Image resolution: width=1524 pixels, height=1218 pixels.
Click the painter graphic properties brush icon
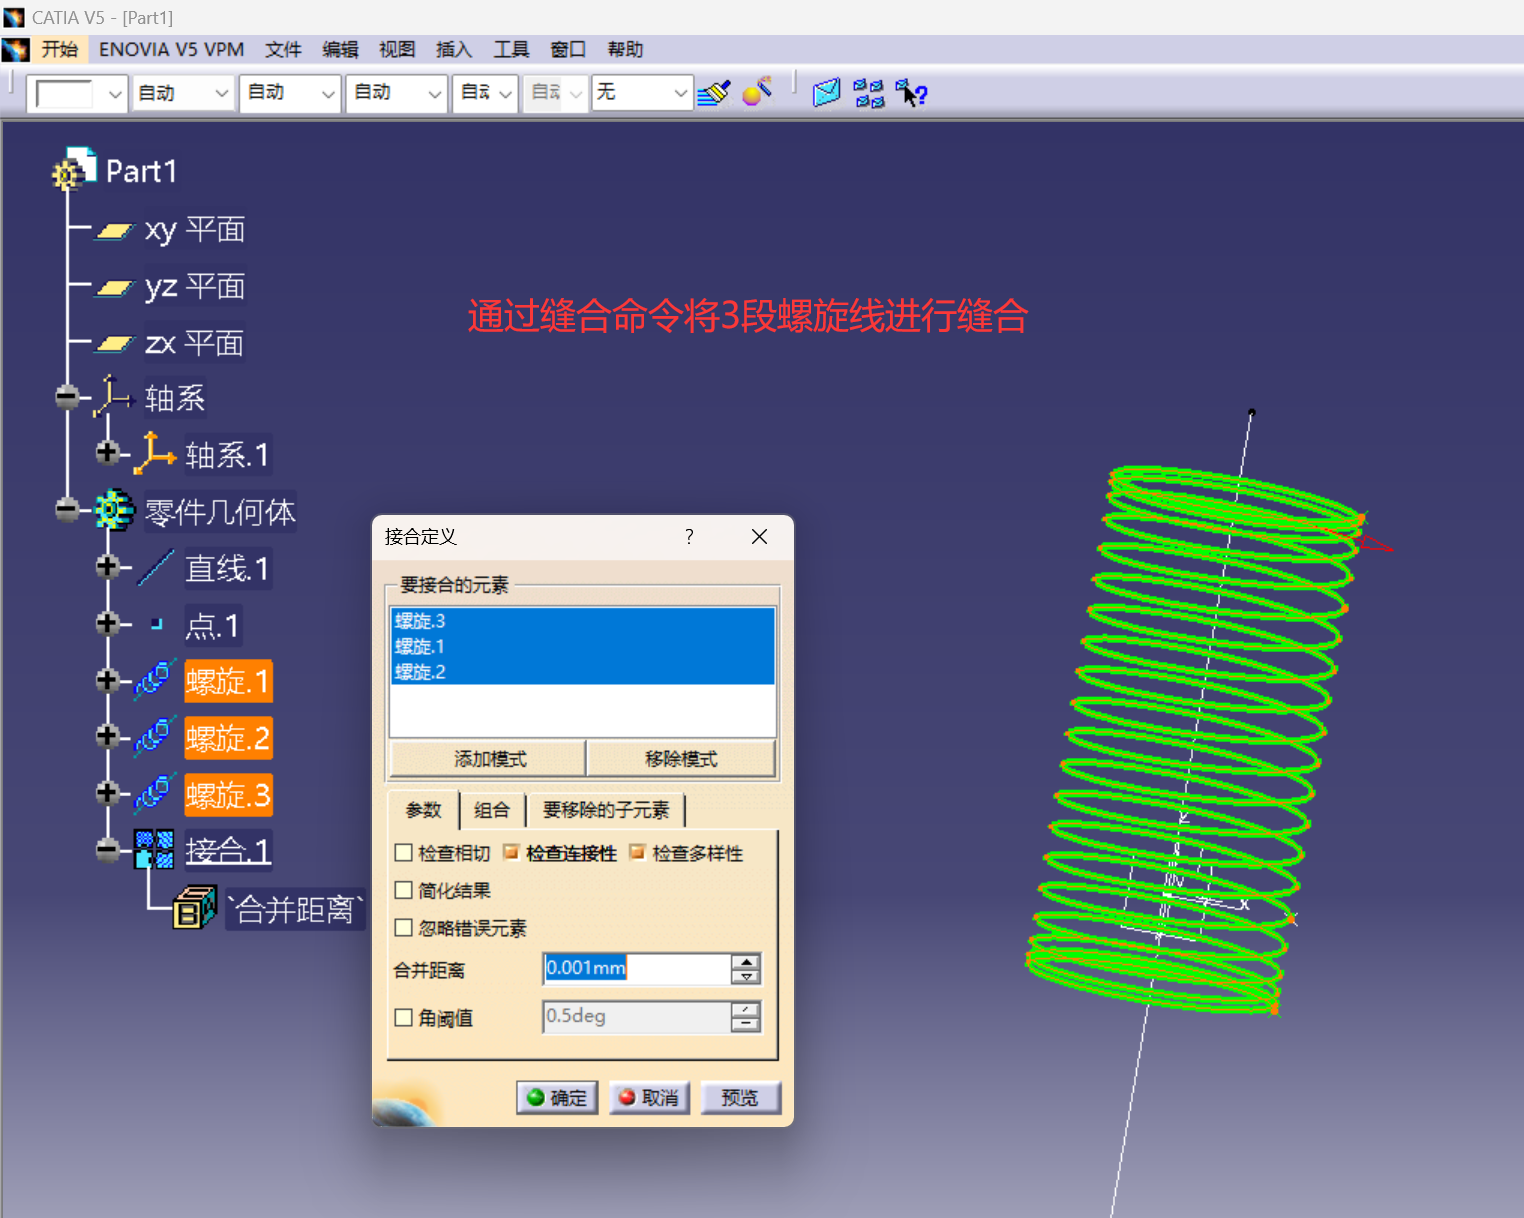point(714,93)
